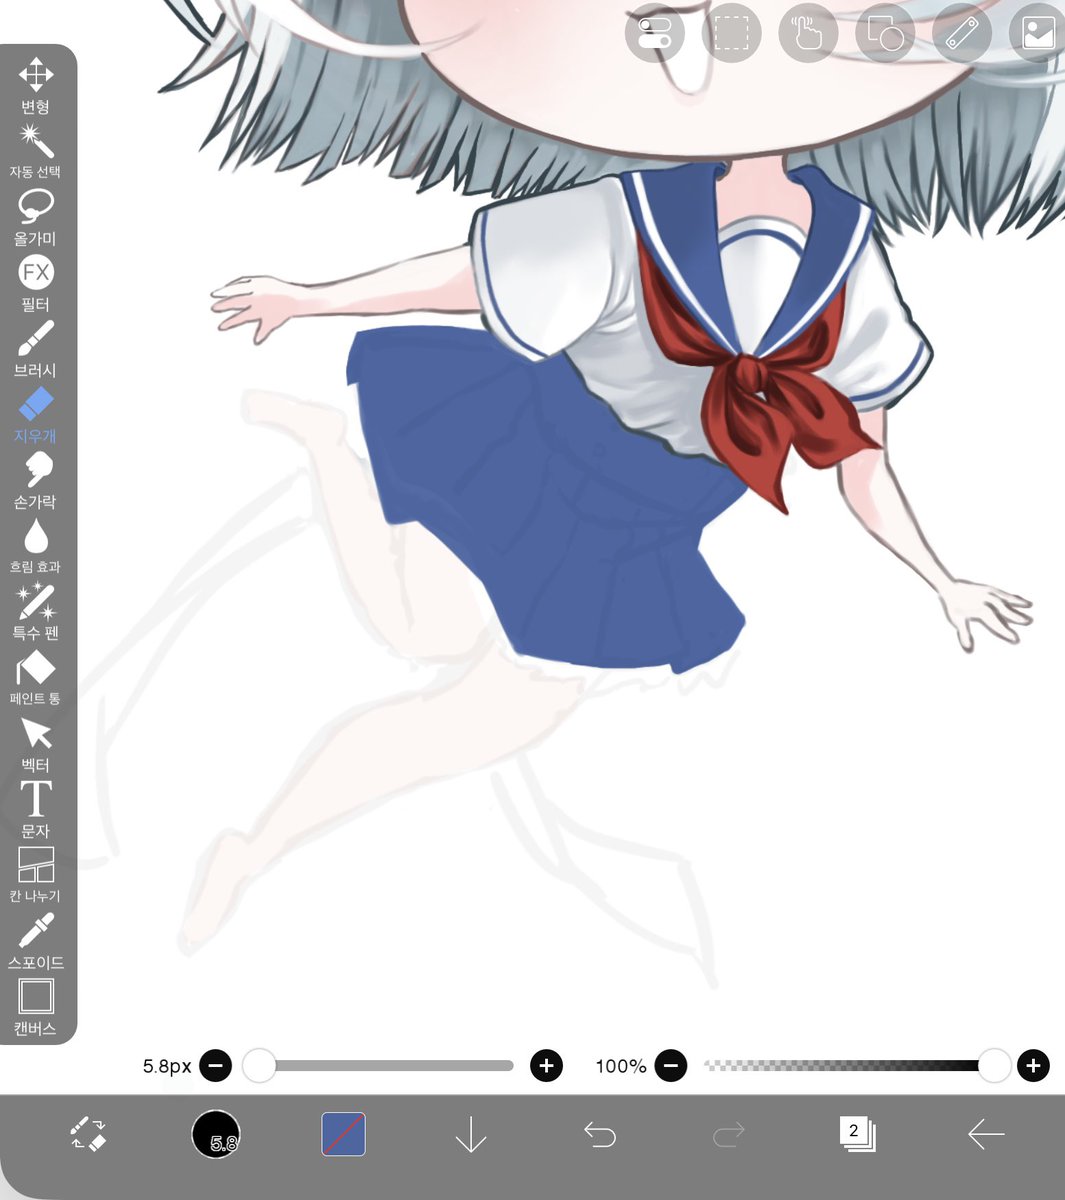This screenshot has width=1065, height=1200.
Task: Toggle the stabilizer hand button
Action: pos(808,33)
